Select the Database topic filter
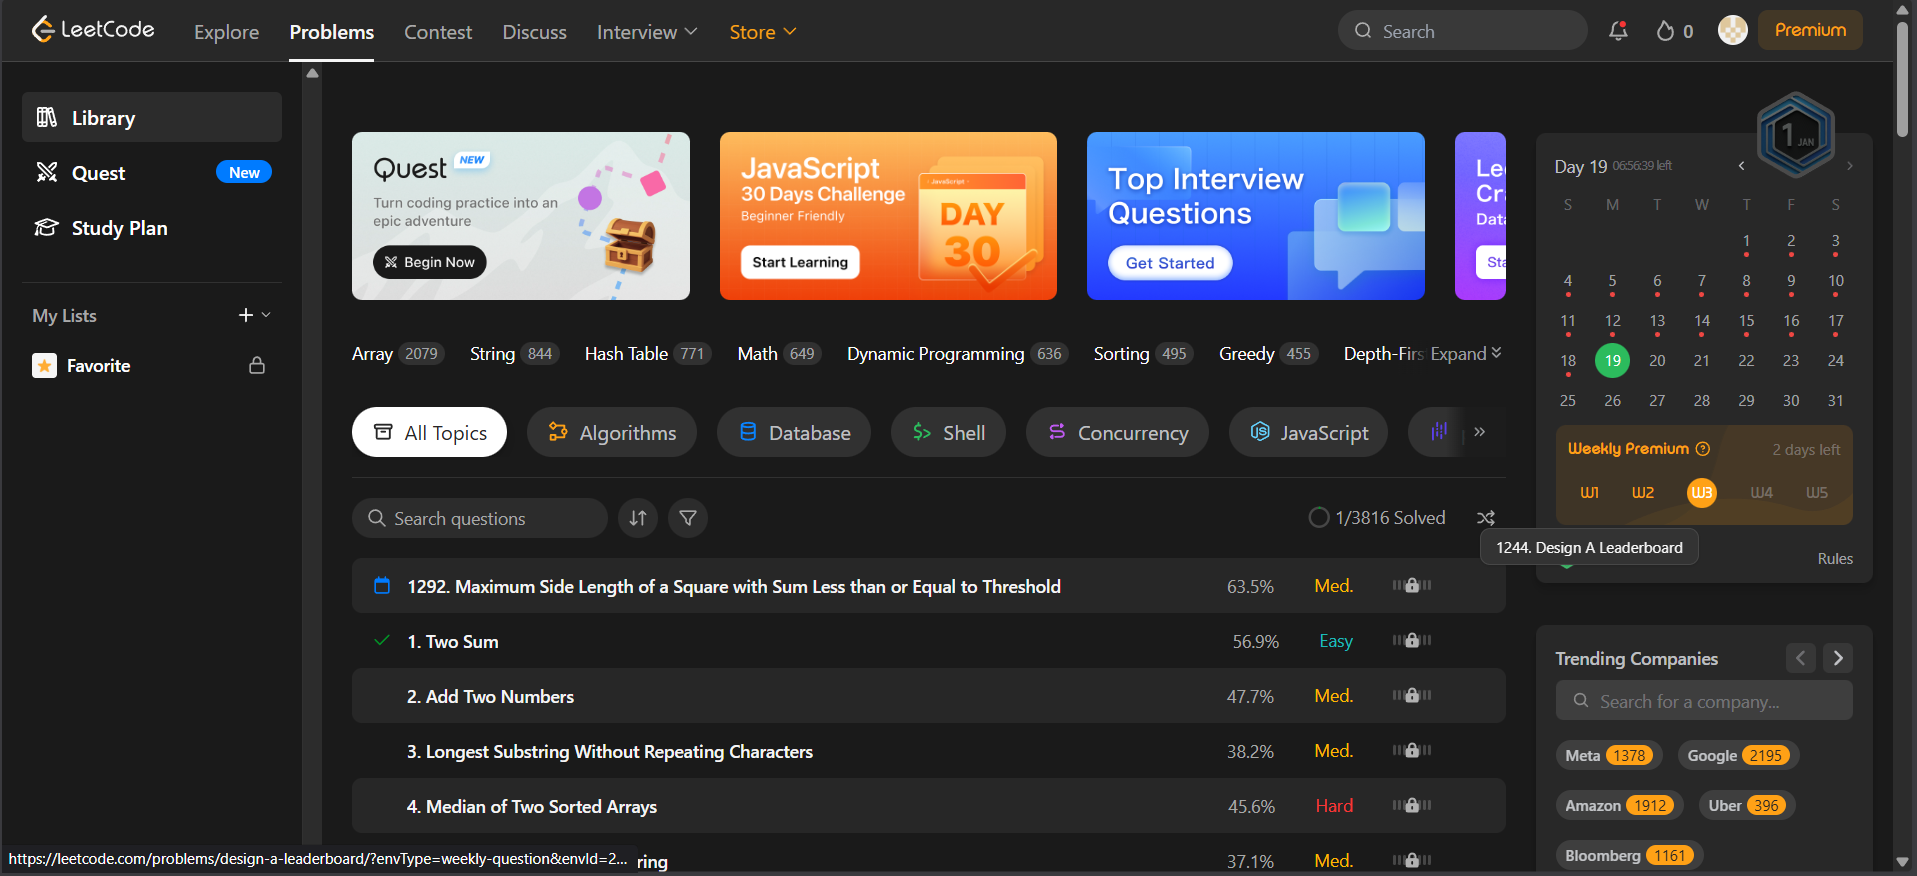 [x=794, y=432]
